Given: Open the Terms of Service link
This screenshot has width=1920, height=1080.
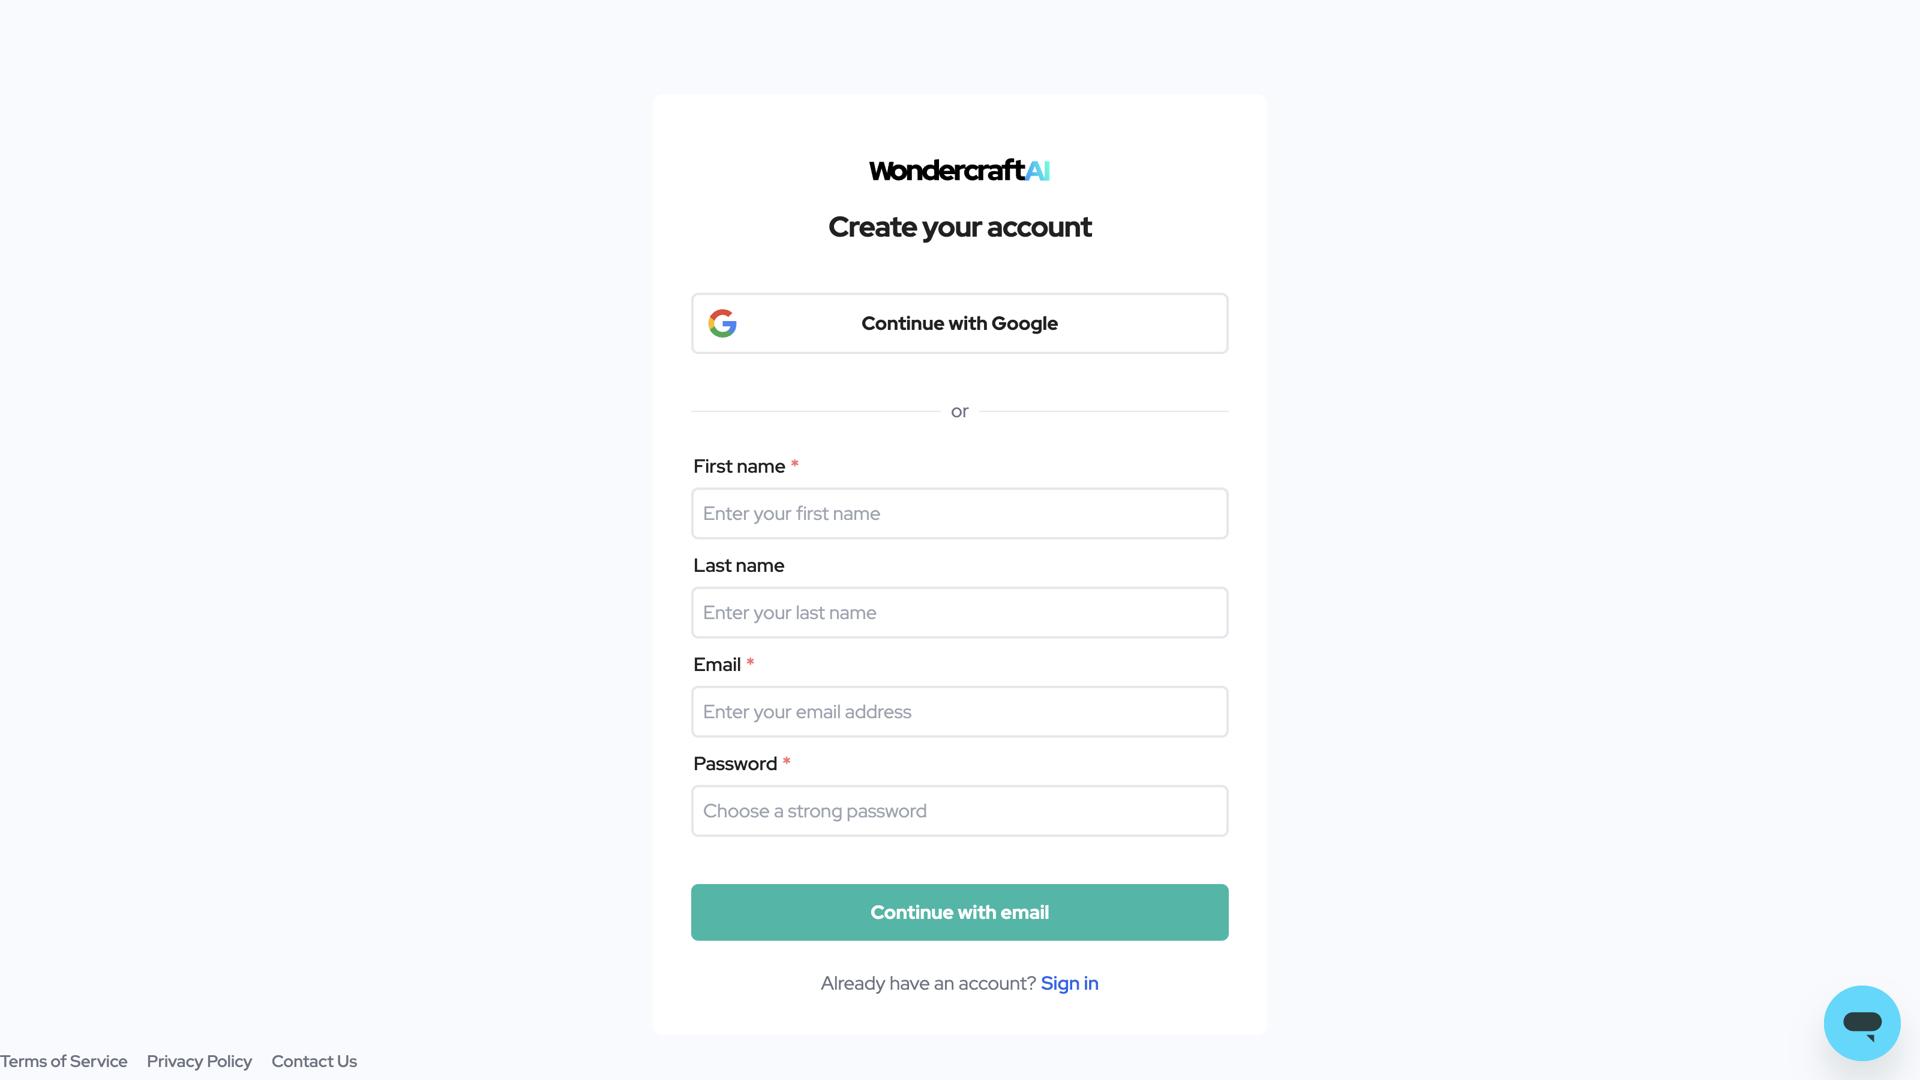Looking at the screenshot, I should click(64, 1062).
